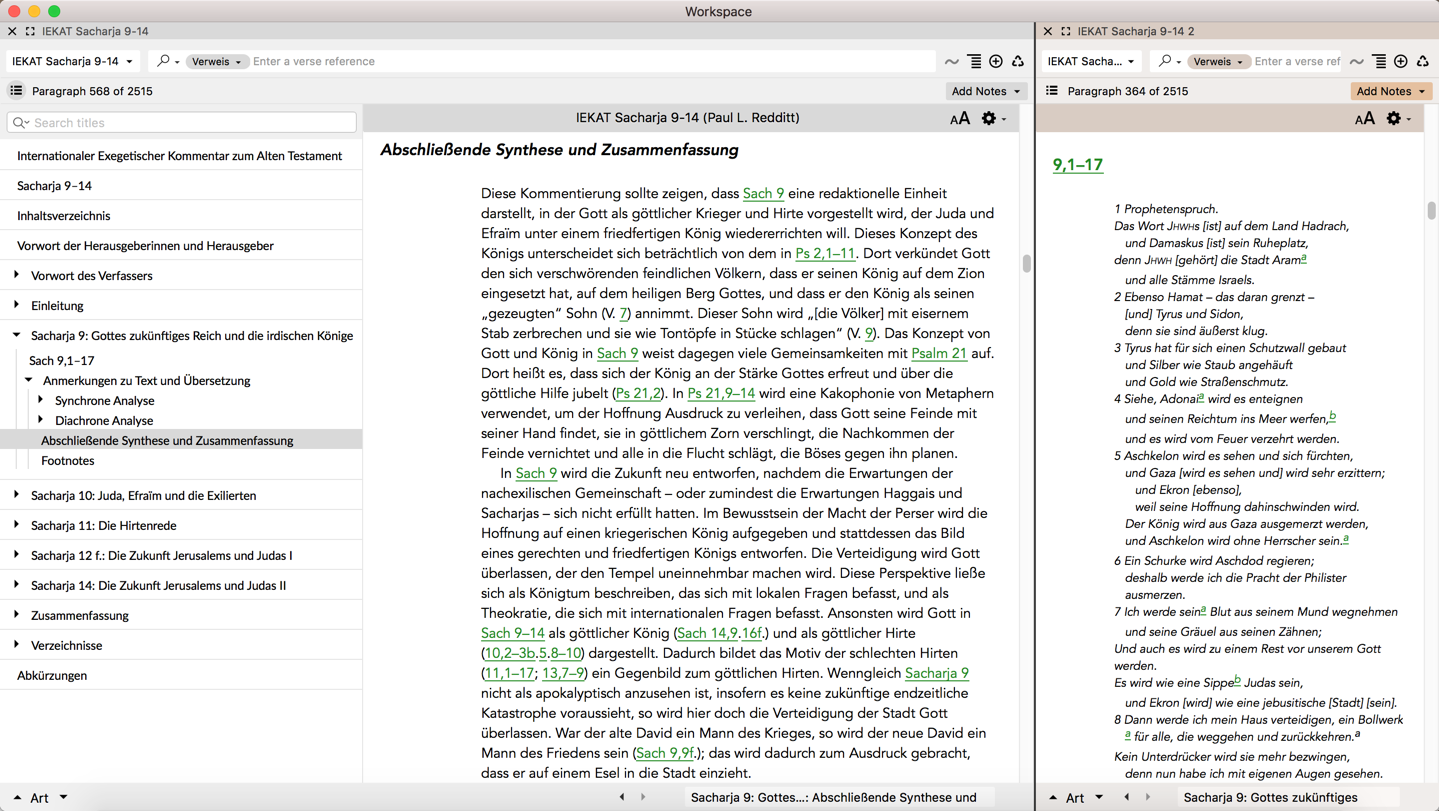Open the text layout list icon in right pane

click(1379, 62)
